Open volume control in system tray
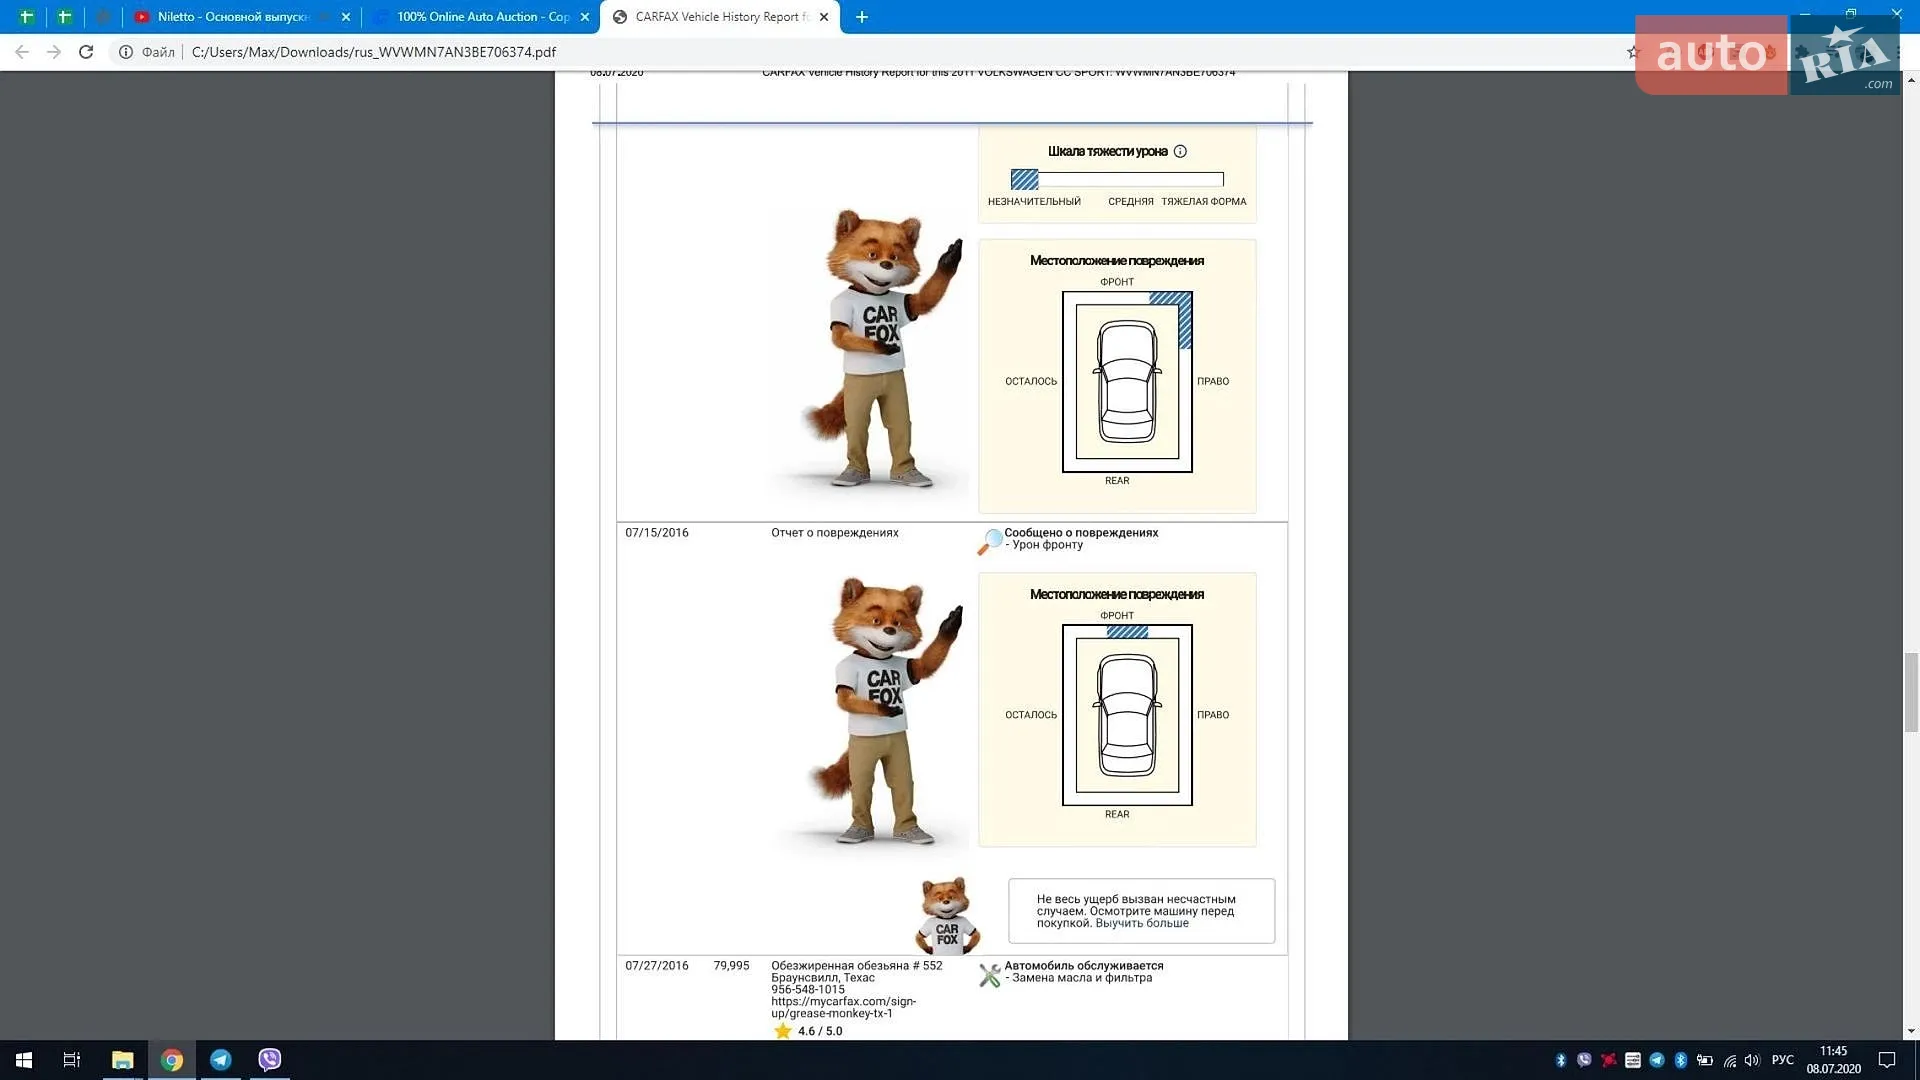Image resolution: width=1920 pixels, height=1080 pixels. tap(1752, 1060)
